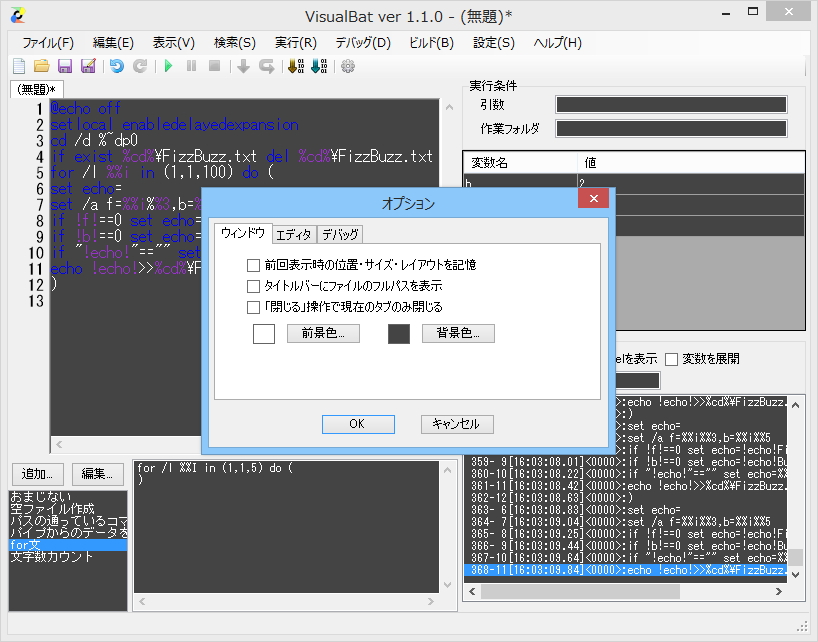Image resolution: width=818 pixels, height=642 pixels.
Task: Click the 追加... snippet button
Action: [x=38, y=474]
